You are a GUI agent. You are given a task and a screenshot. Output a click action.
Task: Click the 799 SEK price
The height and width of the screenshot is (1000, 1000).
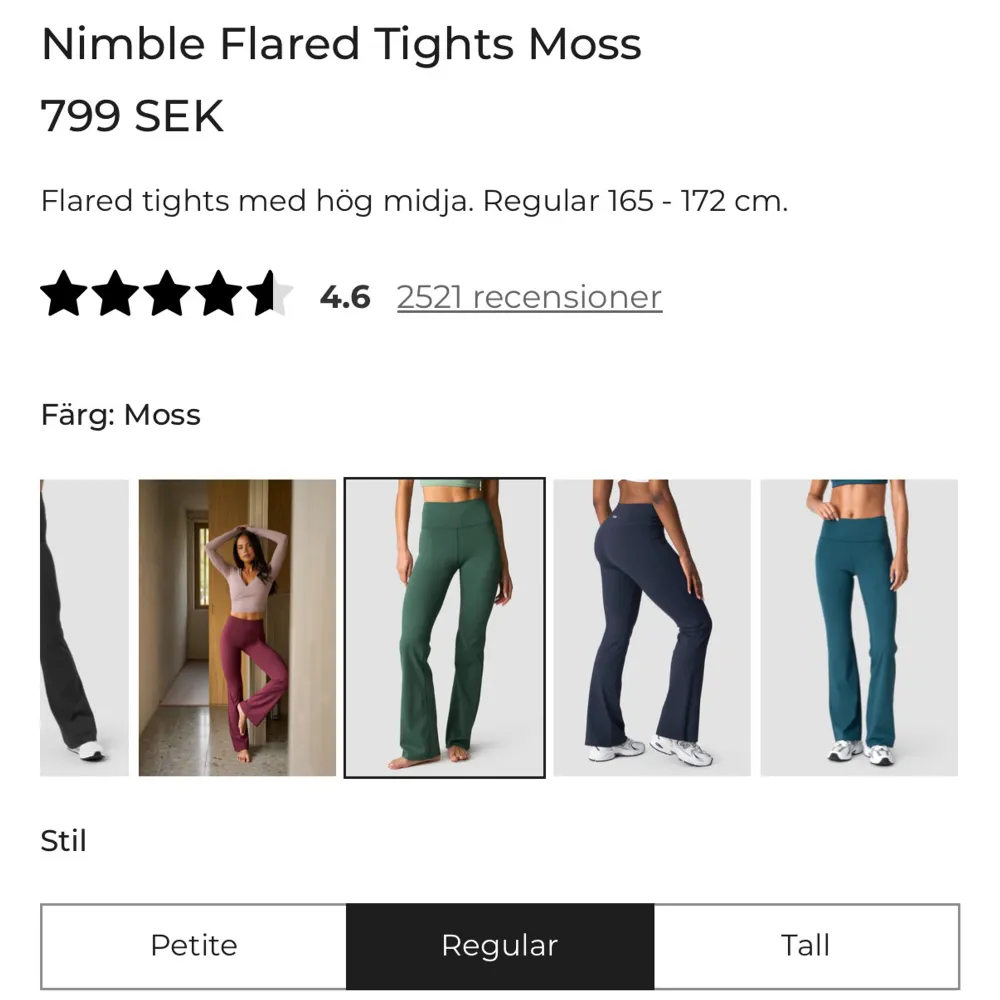click(130, 115)
